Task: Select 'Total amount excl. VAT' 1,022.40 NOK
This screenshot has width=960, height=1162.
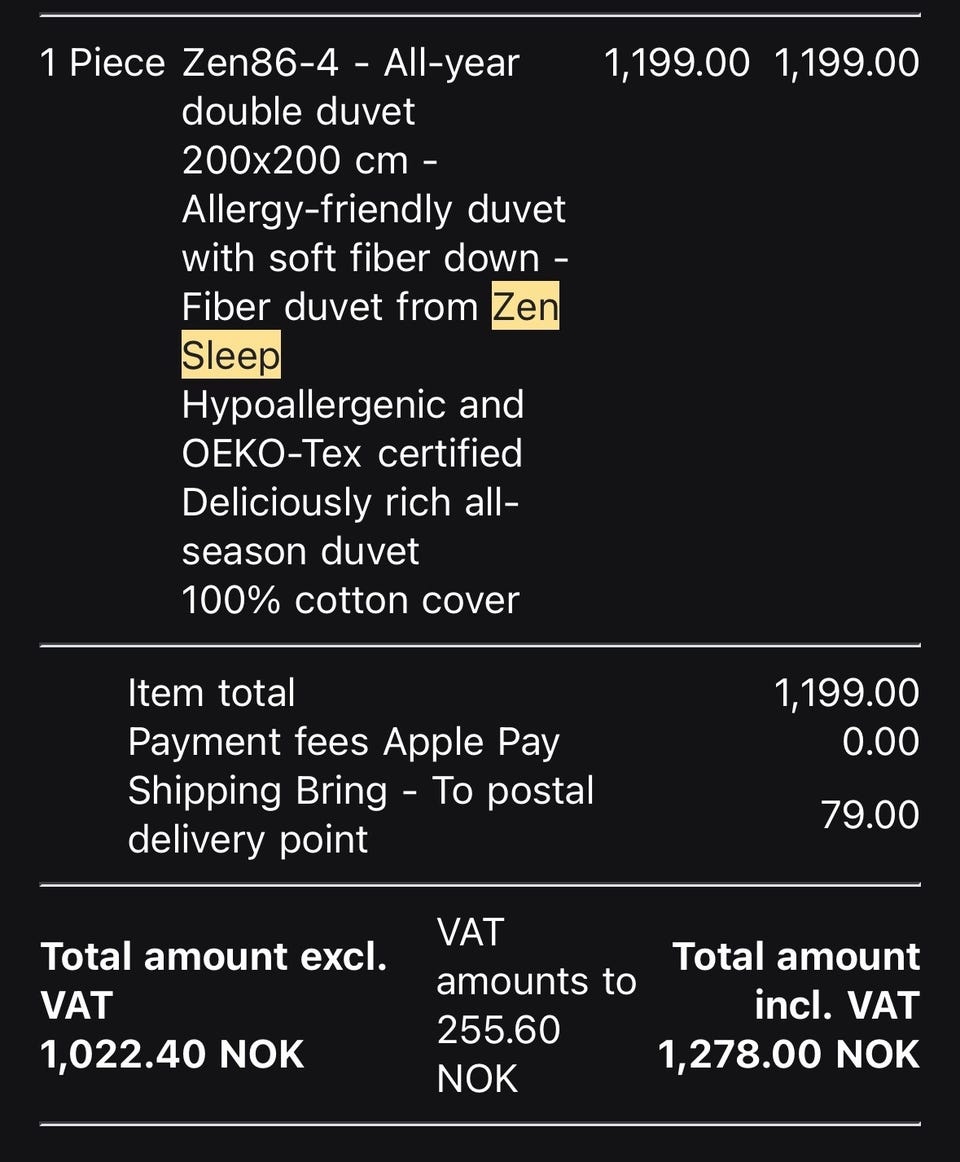Action: pyautogui.click(x=214, y=1005)
